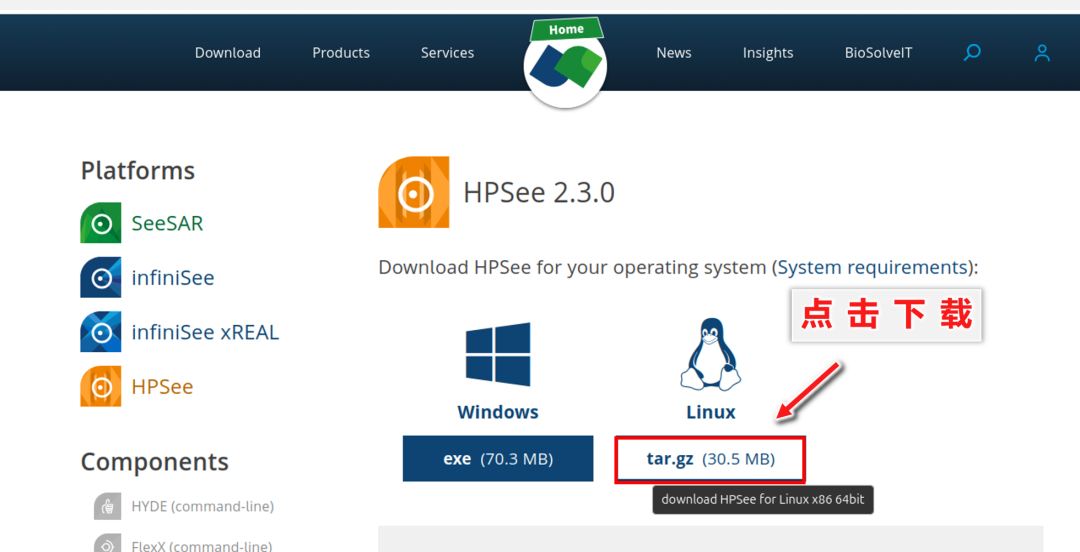Open the HPSee platform link
Screen dimensions: 1080x552
pos(163,387)
